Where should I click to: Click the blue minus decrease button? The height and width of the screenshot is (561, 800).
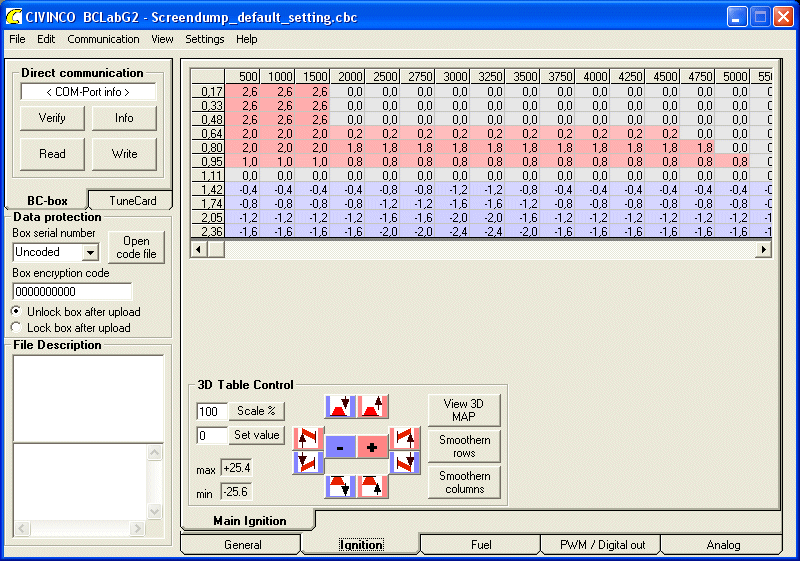pyautogui.click(x=340, y=448)
